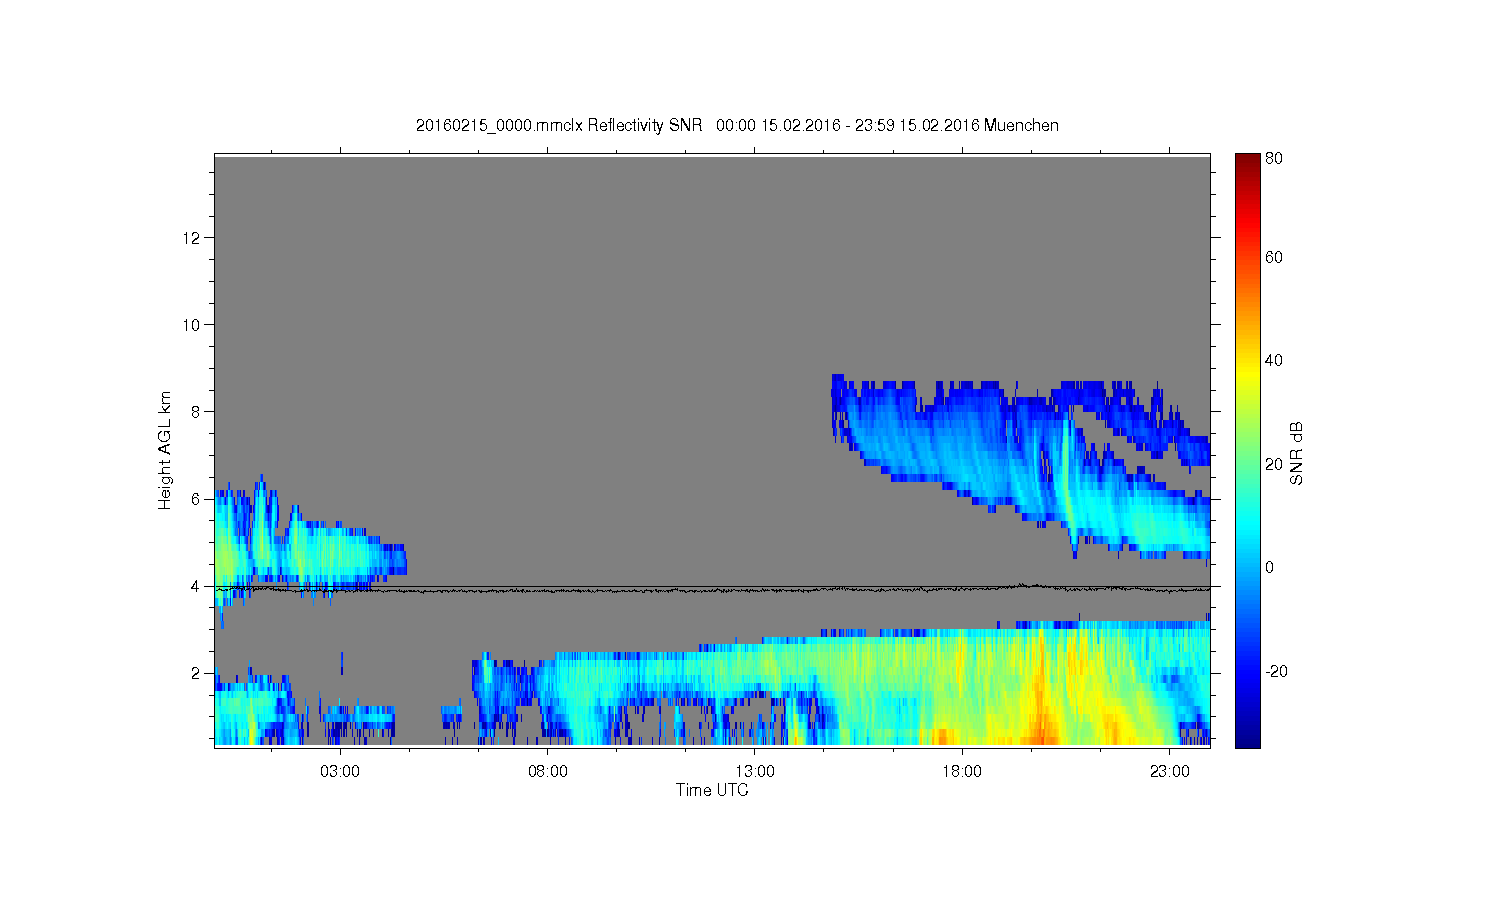
Task: Click the height tick label 4
Action: point(197,586)
